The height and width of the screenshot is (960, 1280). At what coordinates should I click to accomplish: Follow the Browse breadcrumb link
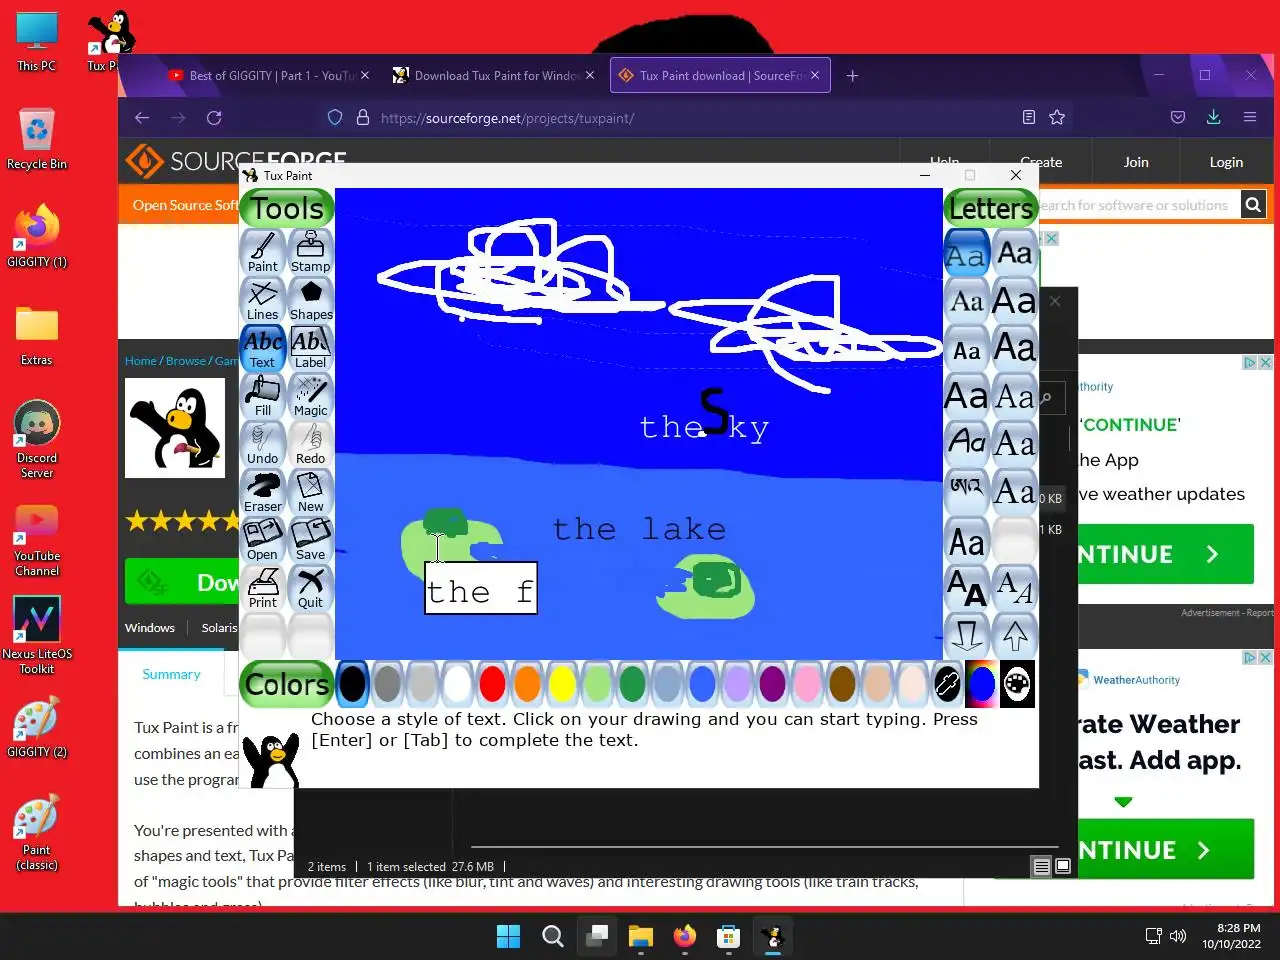(186, 361)
